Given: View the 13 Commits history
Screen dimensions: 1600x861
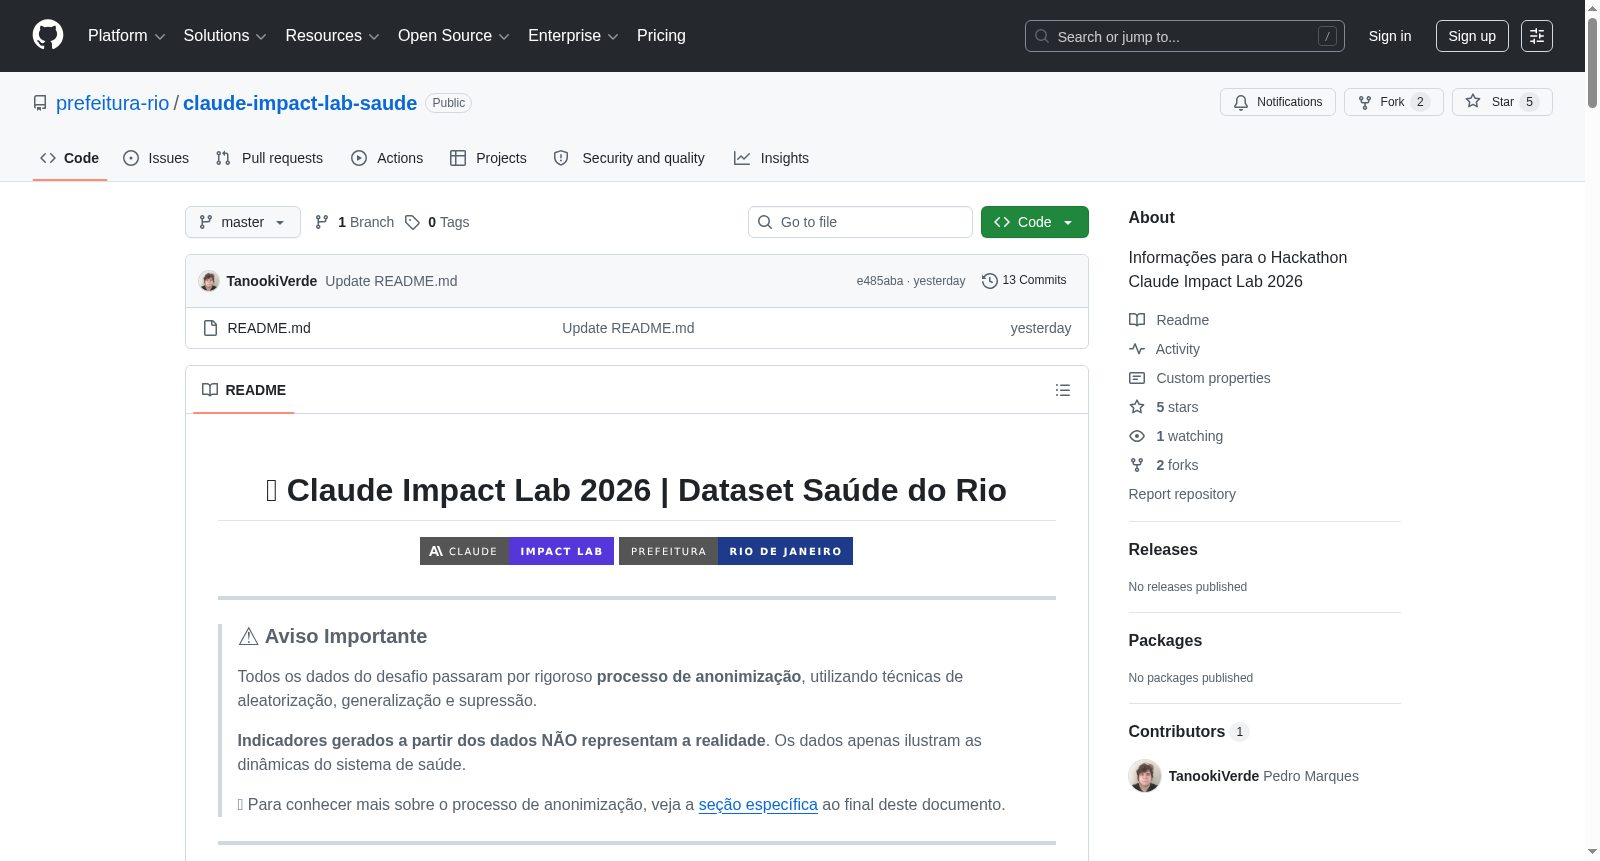Looking at the screenshot, I should pyautogui.click(x=1024, y=280).
